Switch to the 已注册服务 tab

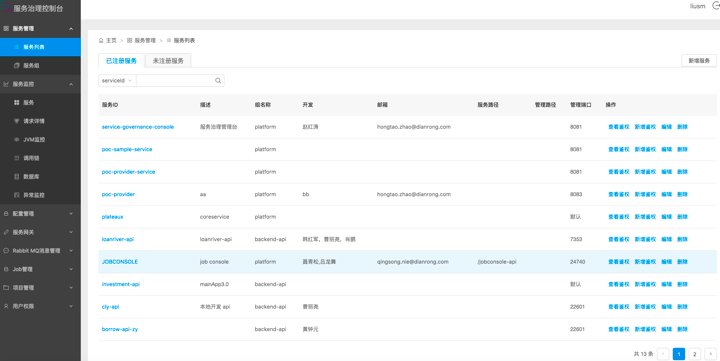click(x=121, y=61)
